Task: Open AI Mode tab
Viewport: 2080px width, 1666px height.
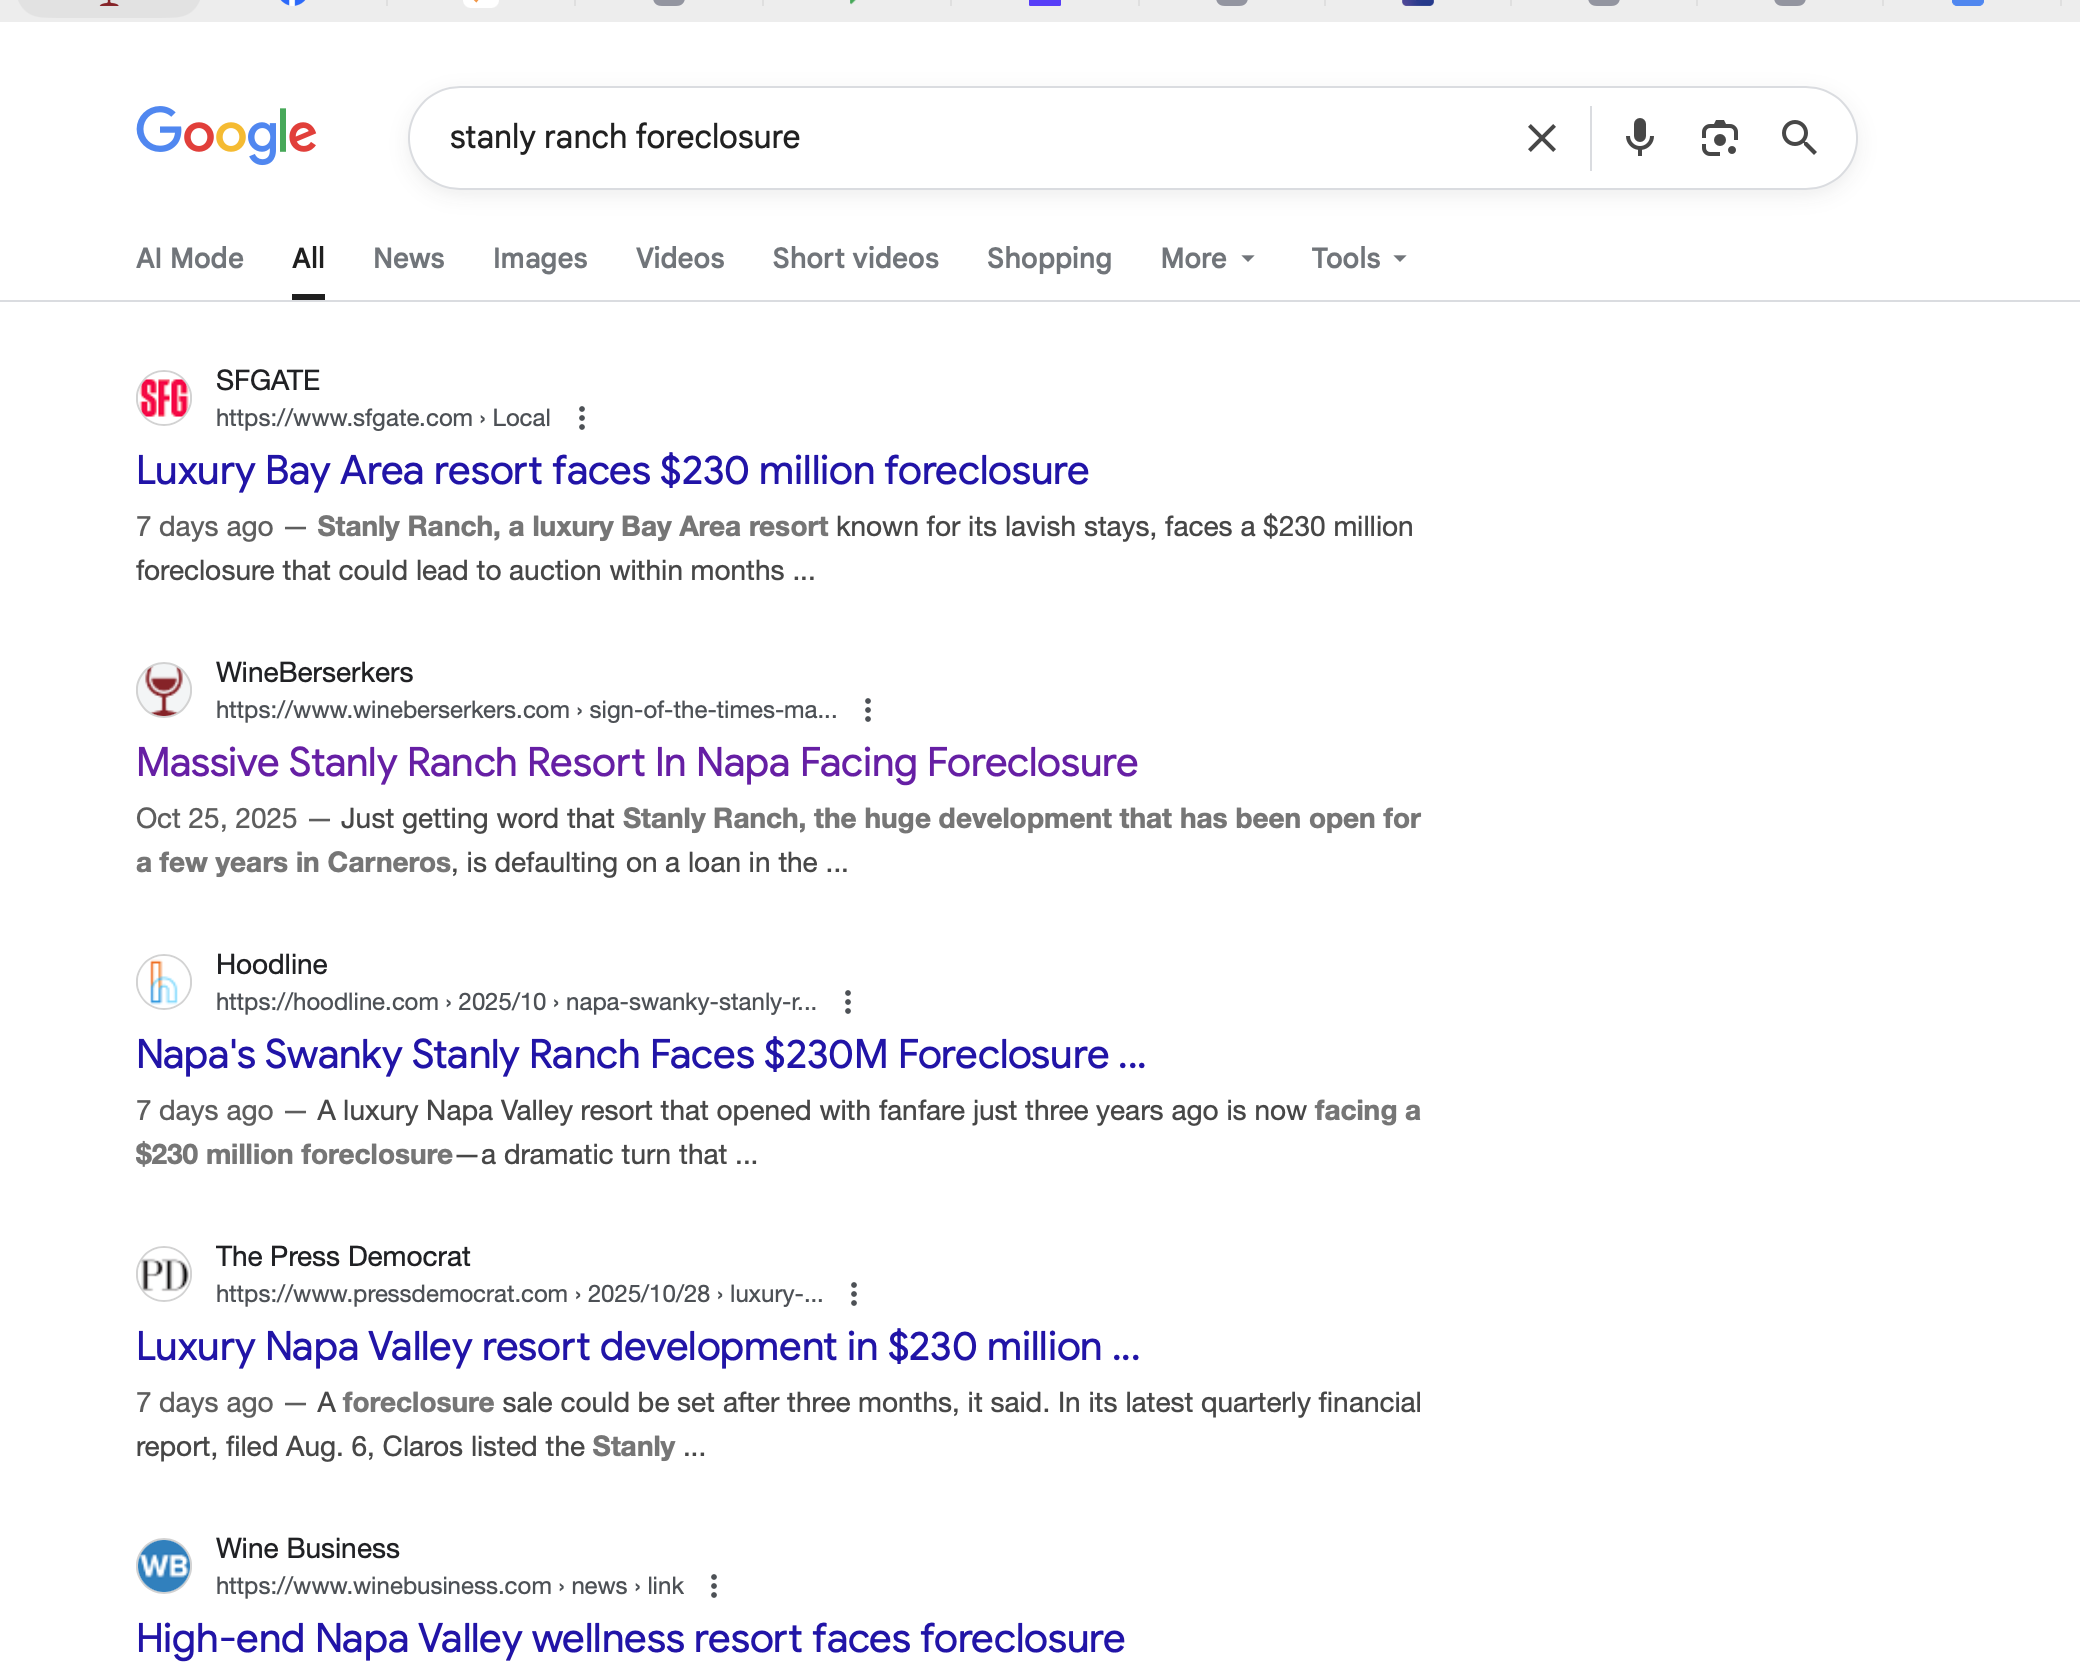Action: click(189, 259)
